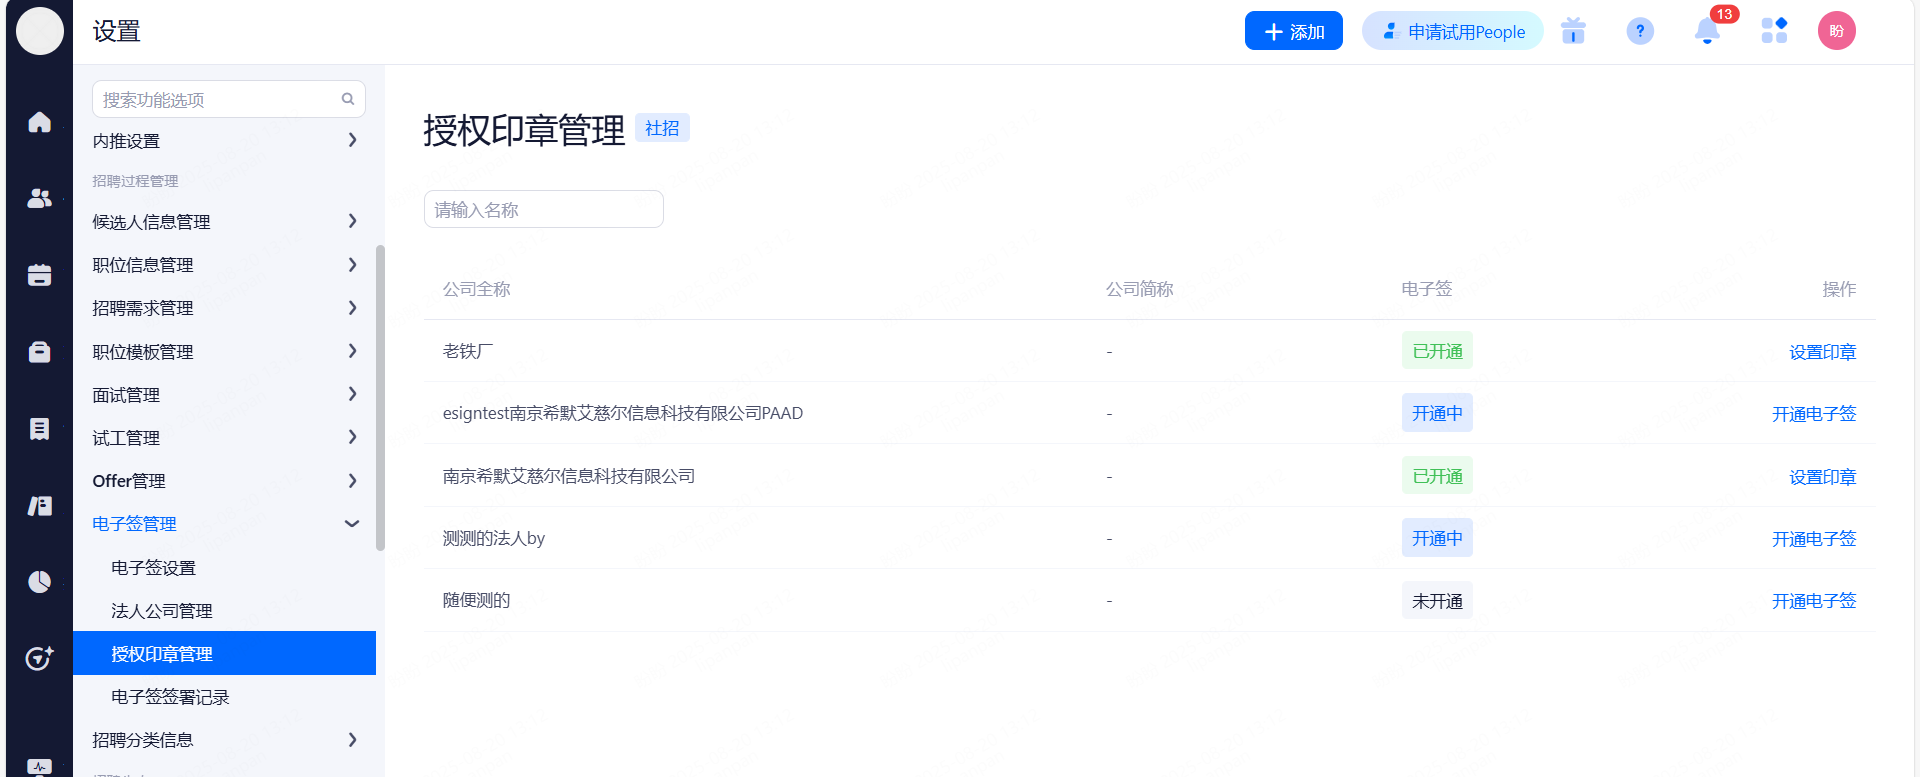Click 开通电子签 link for 随便测的

pyautogui.click(x=1813, y=601)
